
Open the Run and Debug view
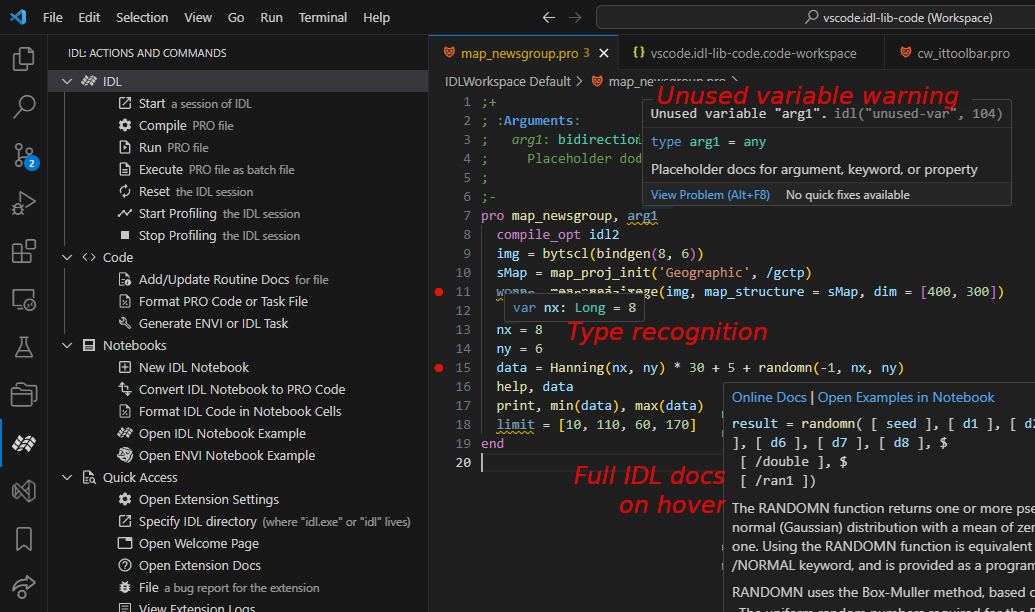(24, 203)
